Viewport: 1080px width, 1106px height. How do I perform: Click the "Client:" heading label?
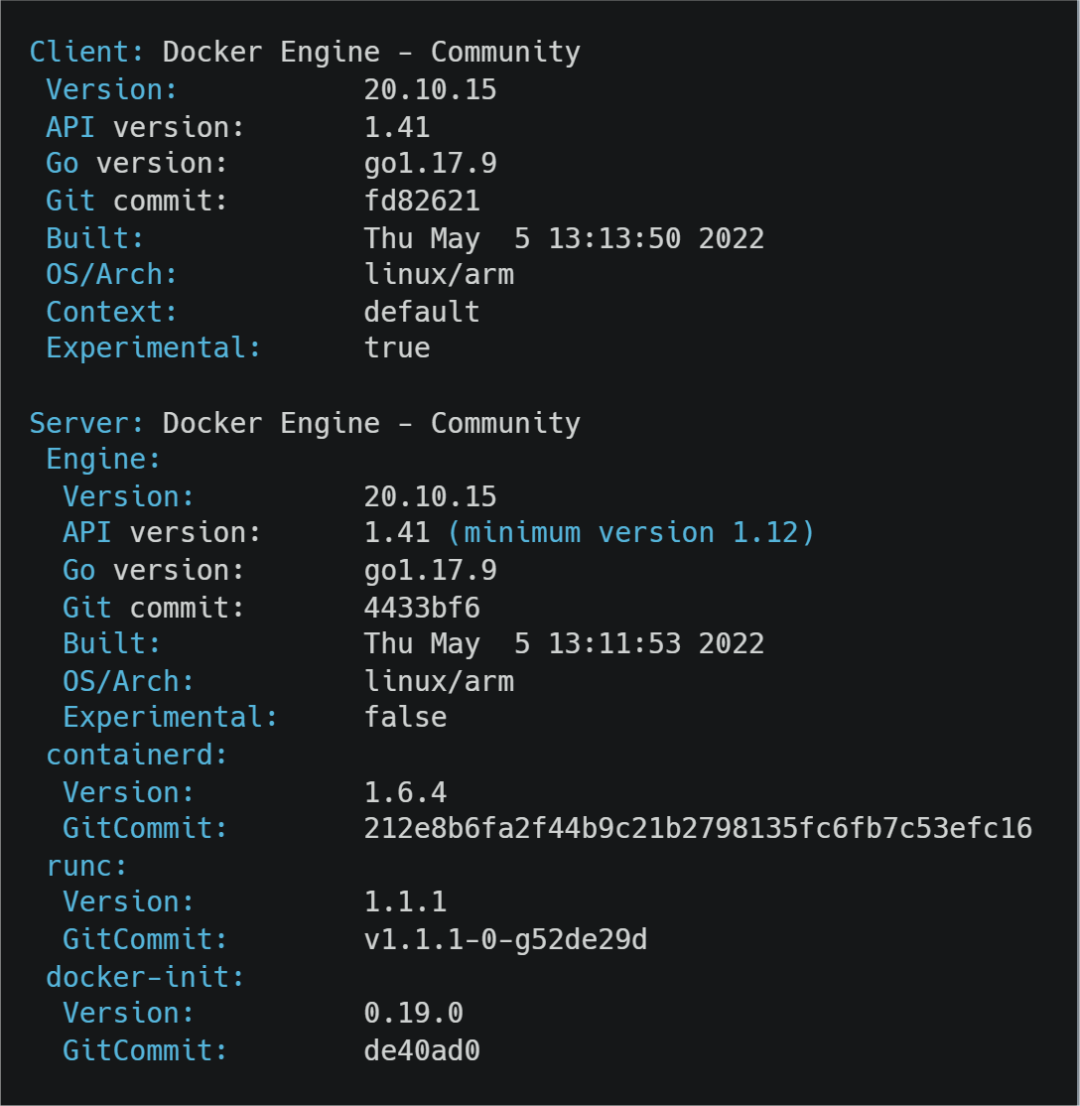(87, 52)
